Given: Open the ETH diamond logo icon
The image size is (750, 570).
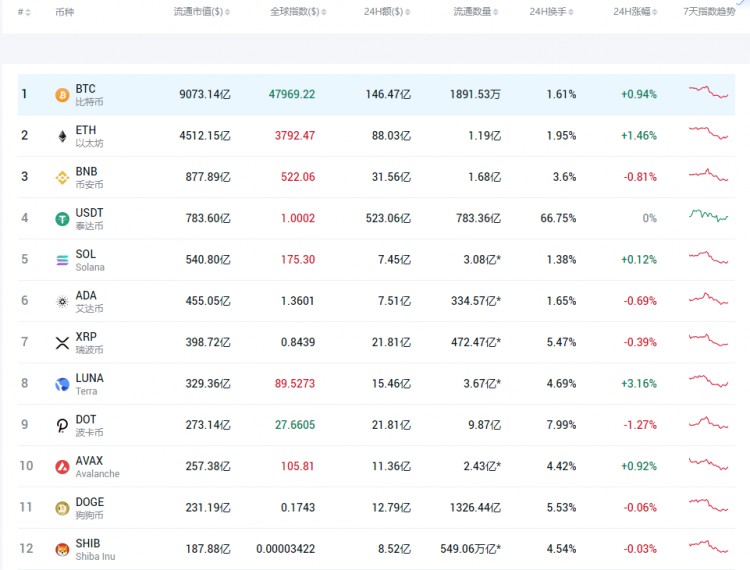Looking at the screenshot, I should click(x=62, y=136).
